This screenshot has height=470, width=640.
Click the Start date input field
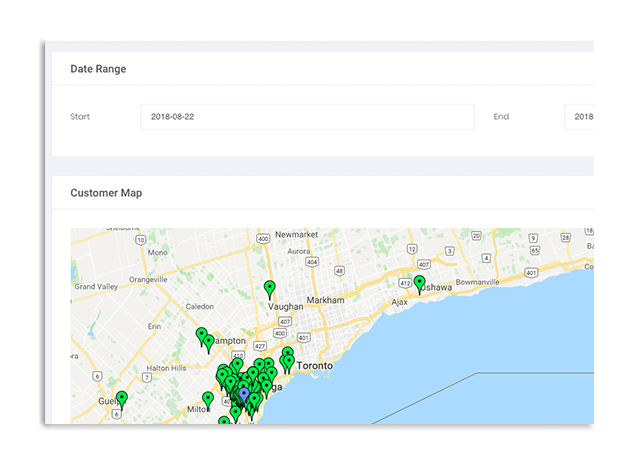click(x=307, y=117)
